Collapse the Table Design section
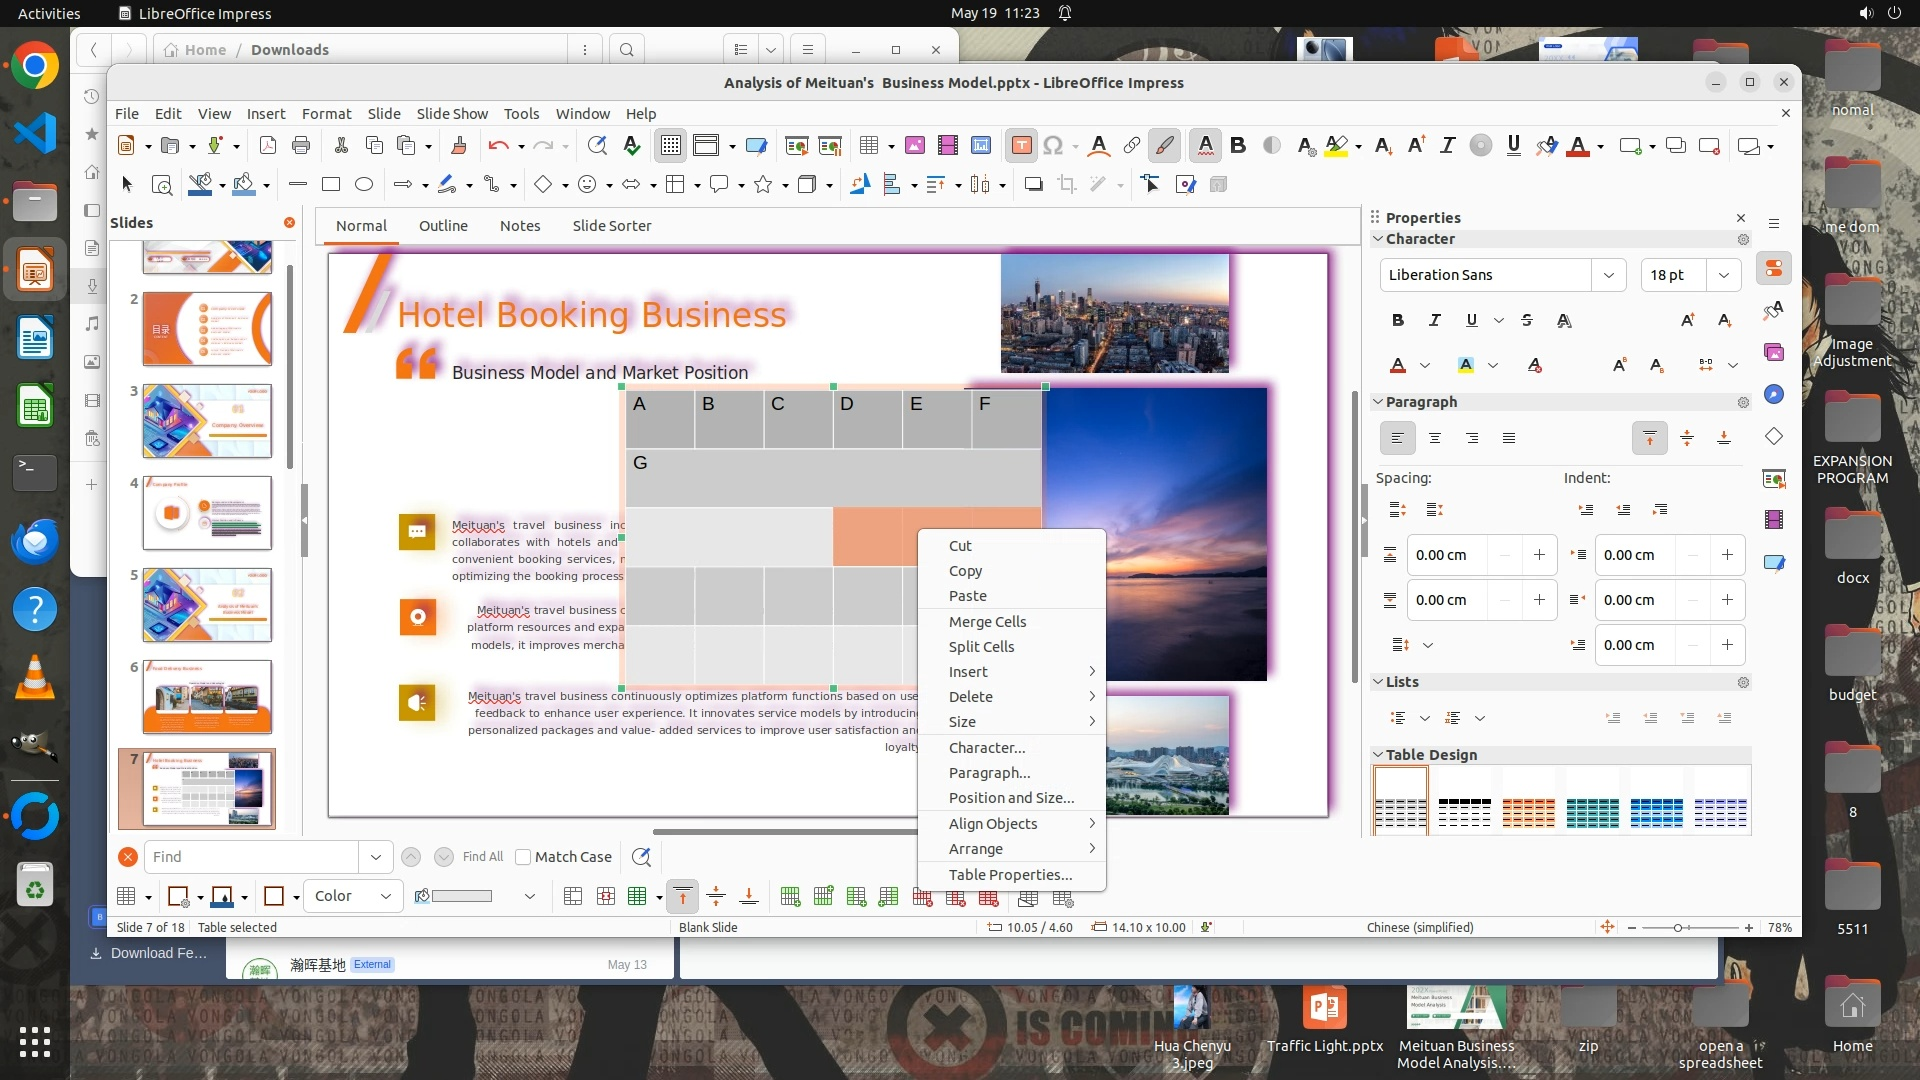This screenshot has width=1920, height=1080. [x=1378, y=755]
